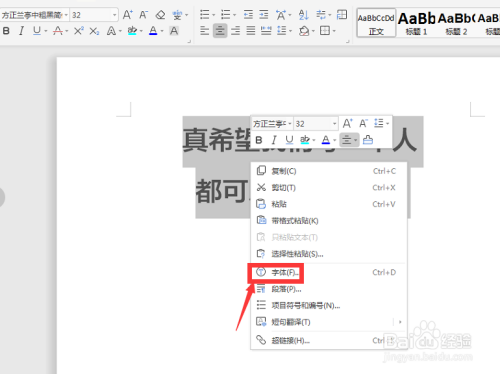Click mini toolbar Increase Font Size icon
This screenshot has height=374, width=500.
pyautogui.click(x=347, y=123)
